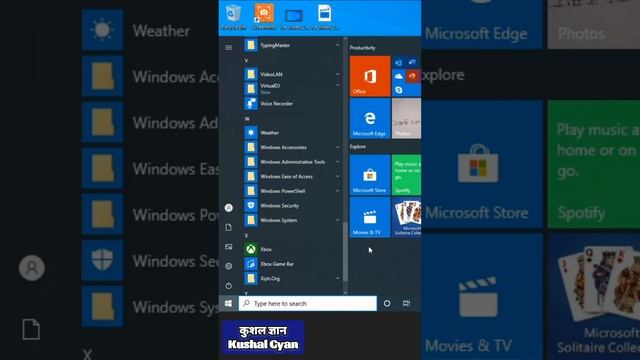Launch the Movies & TV tile
The image size is (640, 360).
370,217
